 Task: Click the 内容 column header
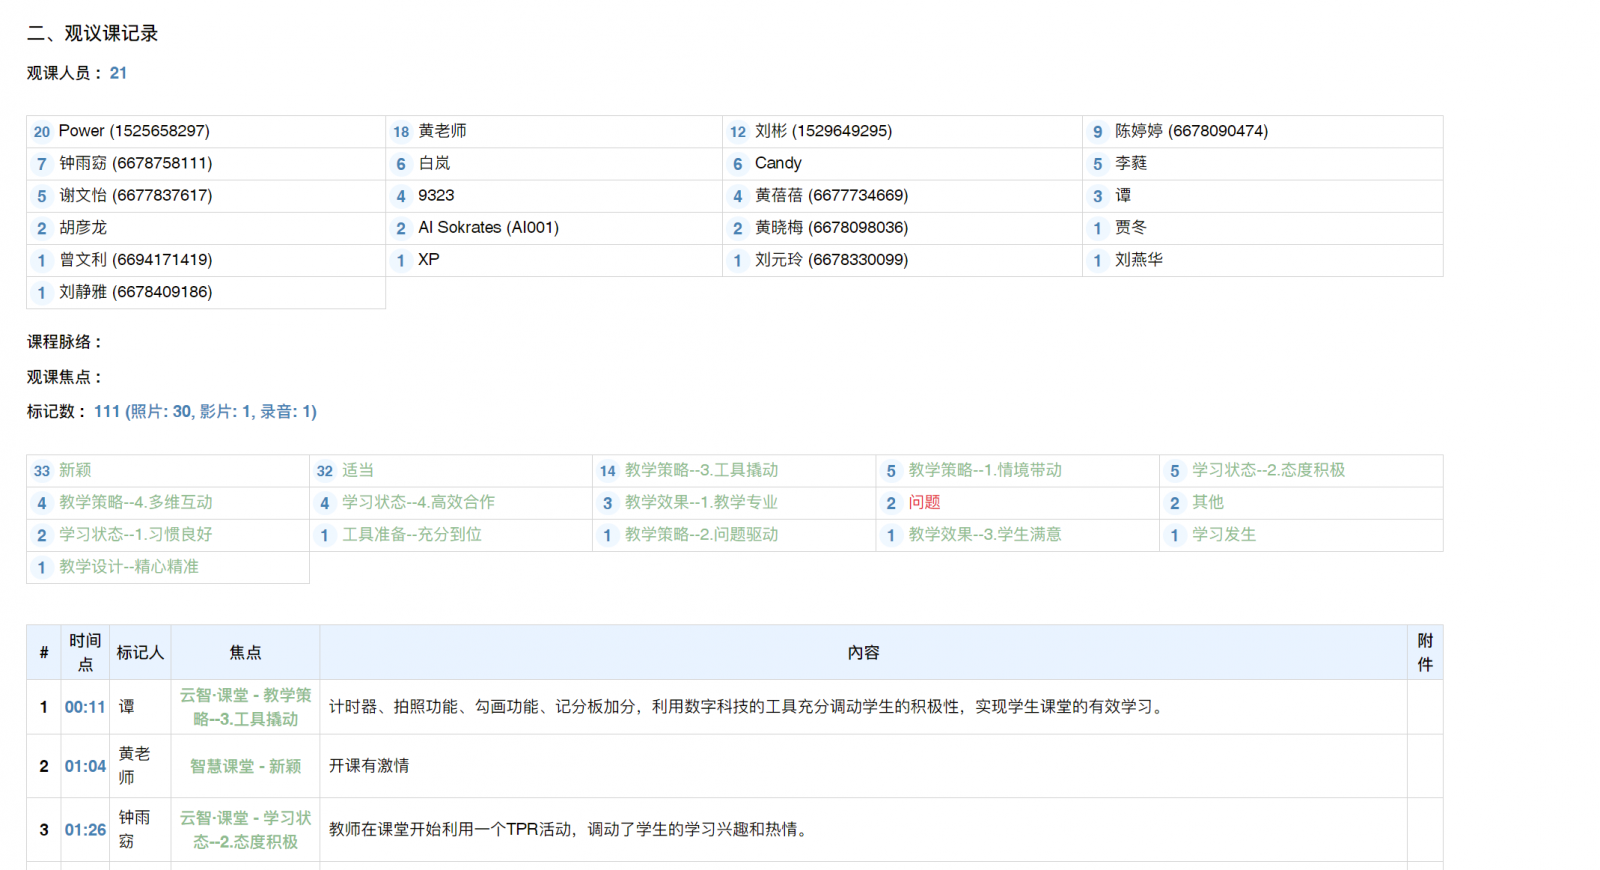click(x=863, y=652)
